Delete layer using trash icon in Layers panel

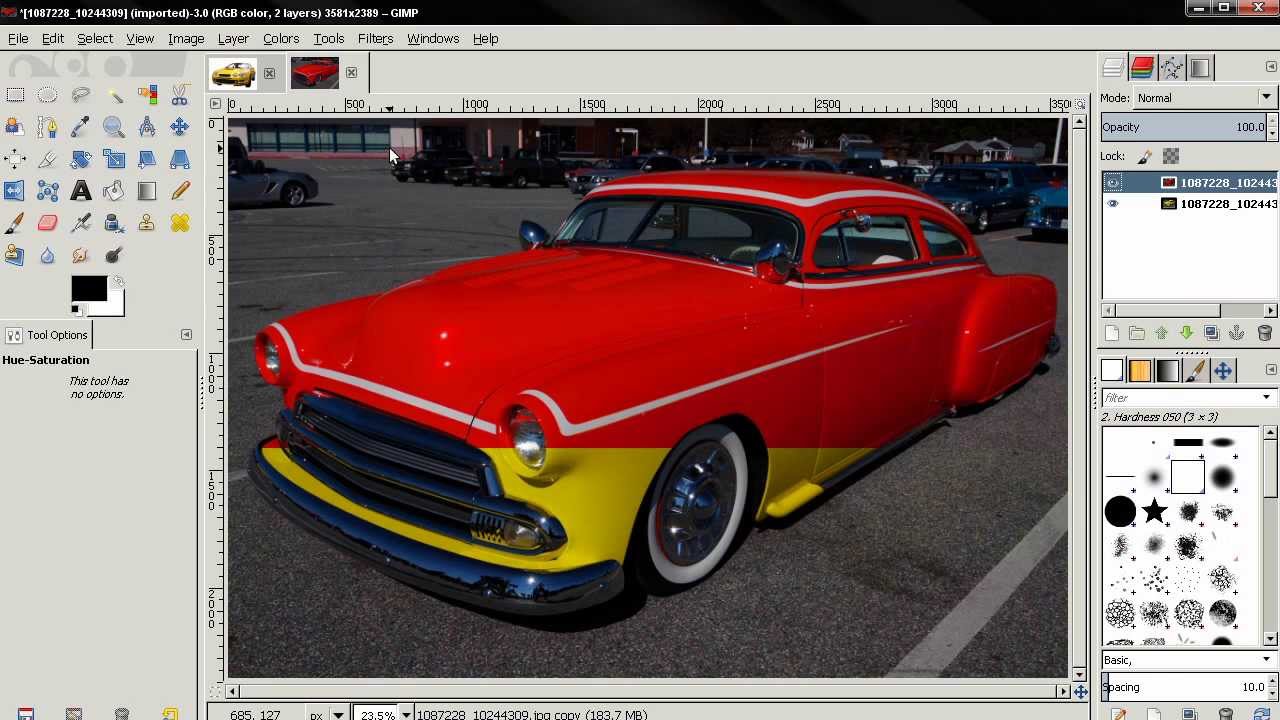click(x=1264, y=333)
